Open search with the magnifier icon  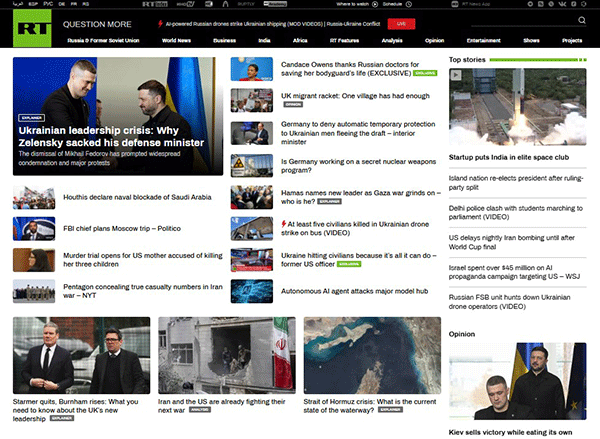click(x=582, y=20)
